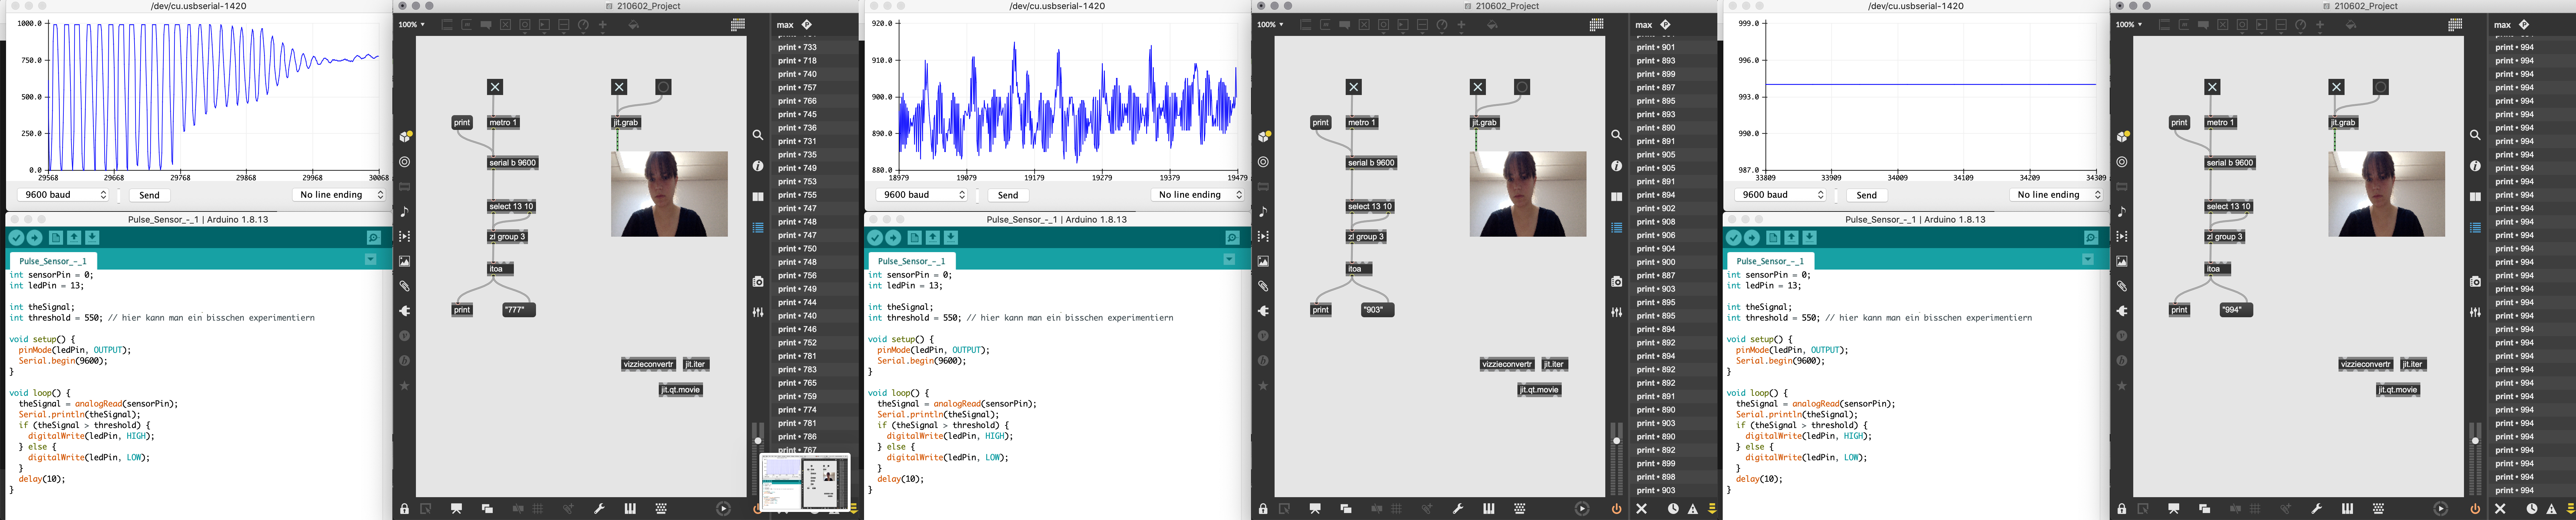Toggle the patcher lock icon below "777" patch
The width and height of the screenshot is (2576, 520).
click(405, 509)
